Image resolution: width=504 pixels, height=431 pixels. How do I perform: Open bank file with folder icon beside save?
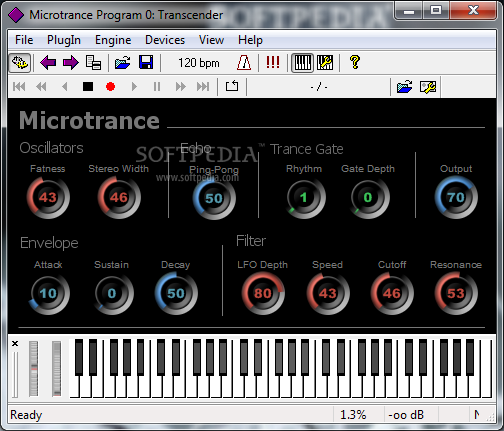click(x=123, y=63)
